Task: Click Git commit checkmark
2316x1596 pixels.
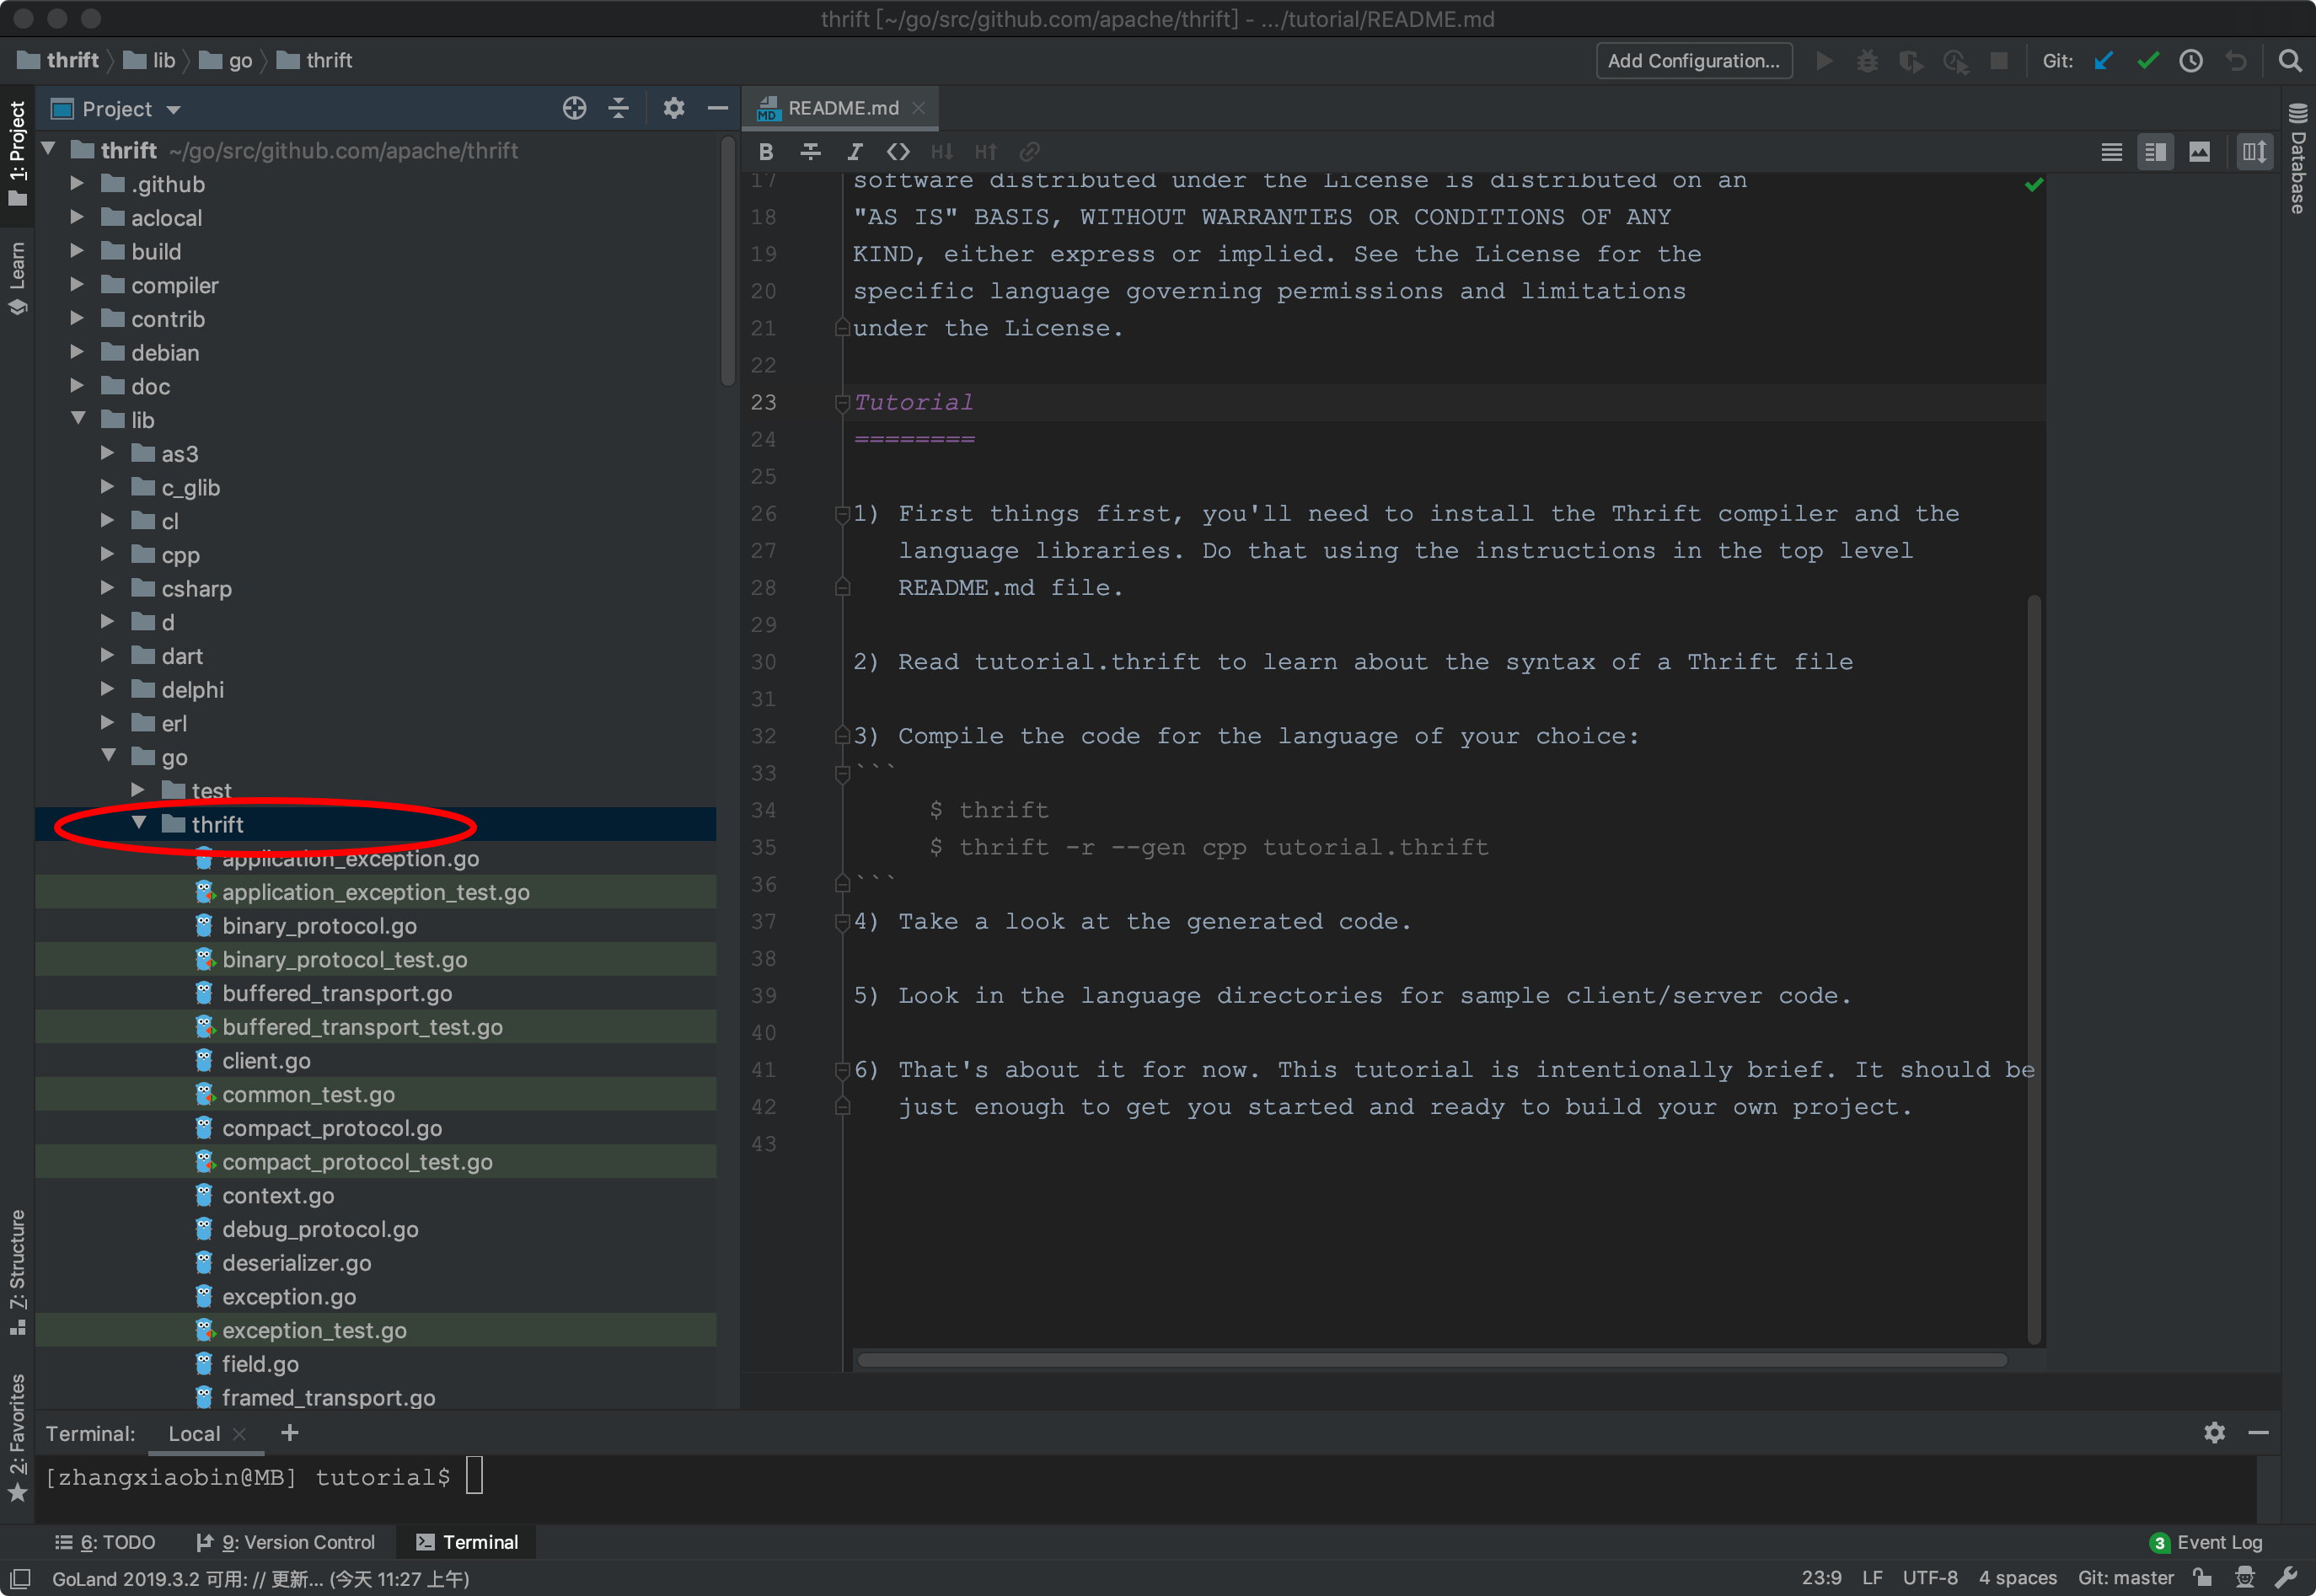Action: click(x=2147, y=61)
